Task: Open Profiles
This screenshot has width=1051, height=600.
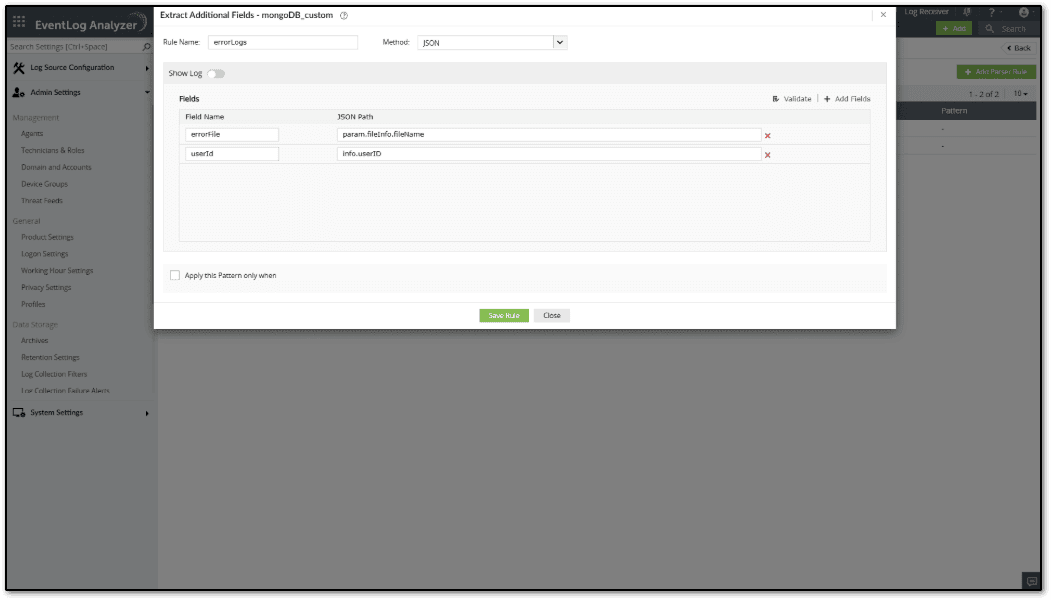Action: point(33,304)
